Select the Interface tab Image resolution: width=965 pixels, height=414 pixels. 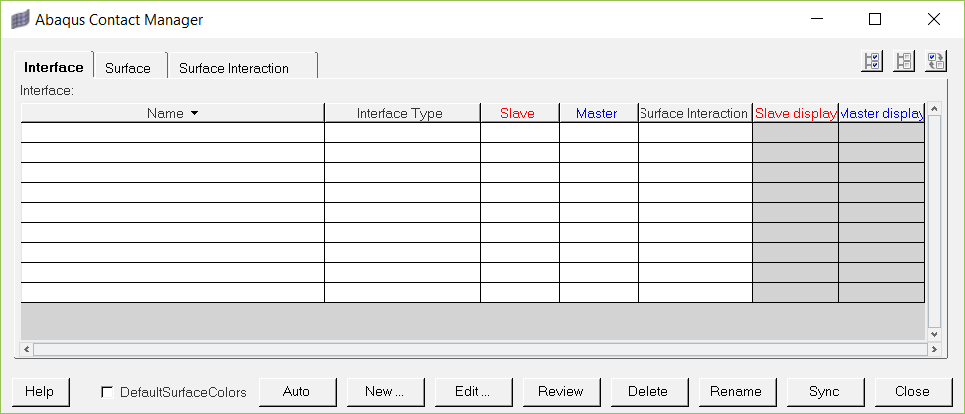pyautogui.click(x=54, y=67)
